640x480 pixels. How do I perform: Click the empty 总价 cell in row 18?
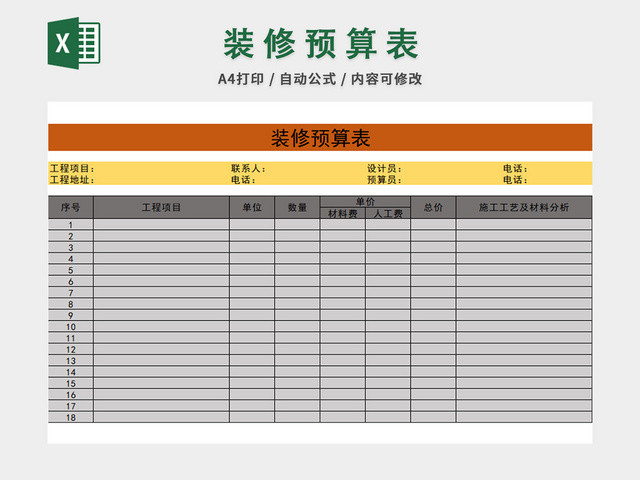point(433,417)
